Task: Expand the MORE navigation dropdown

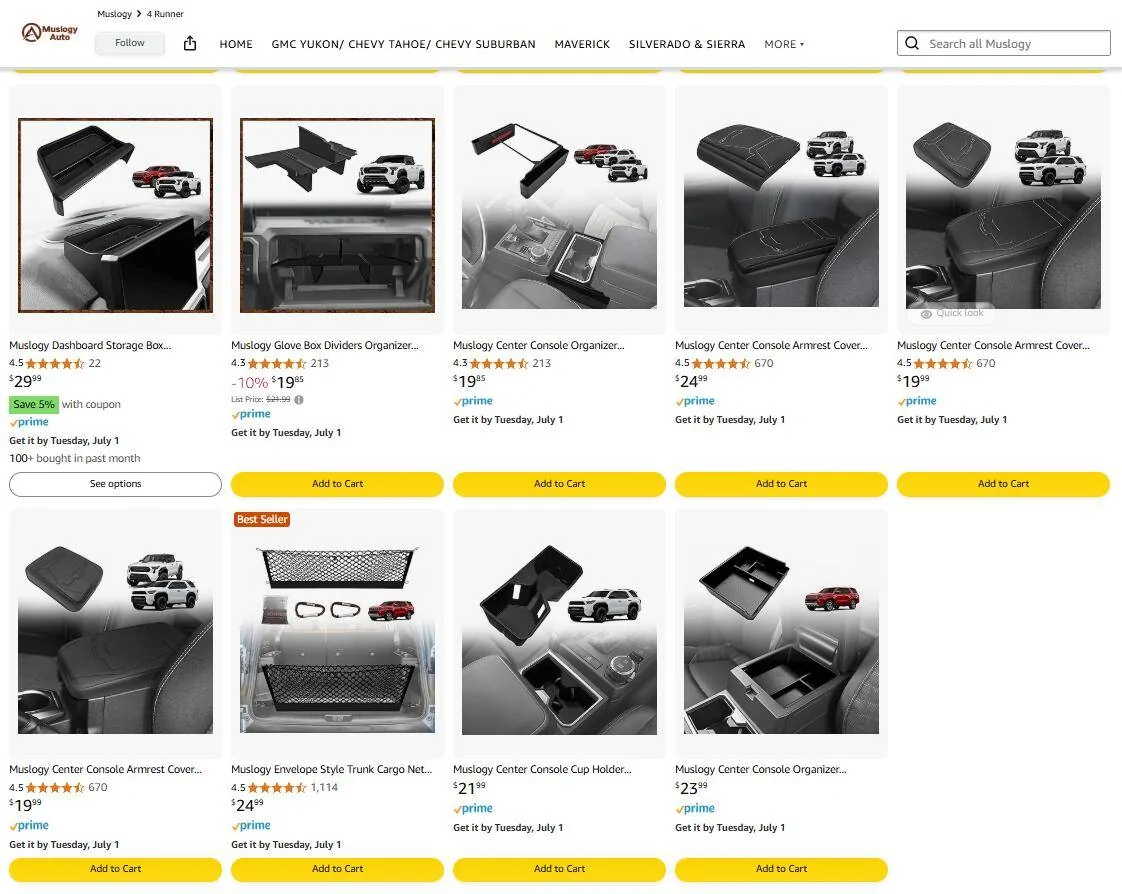Action: coord(784,44)
